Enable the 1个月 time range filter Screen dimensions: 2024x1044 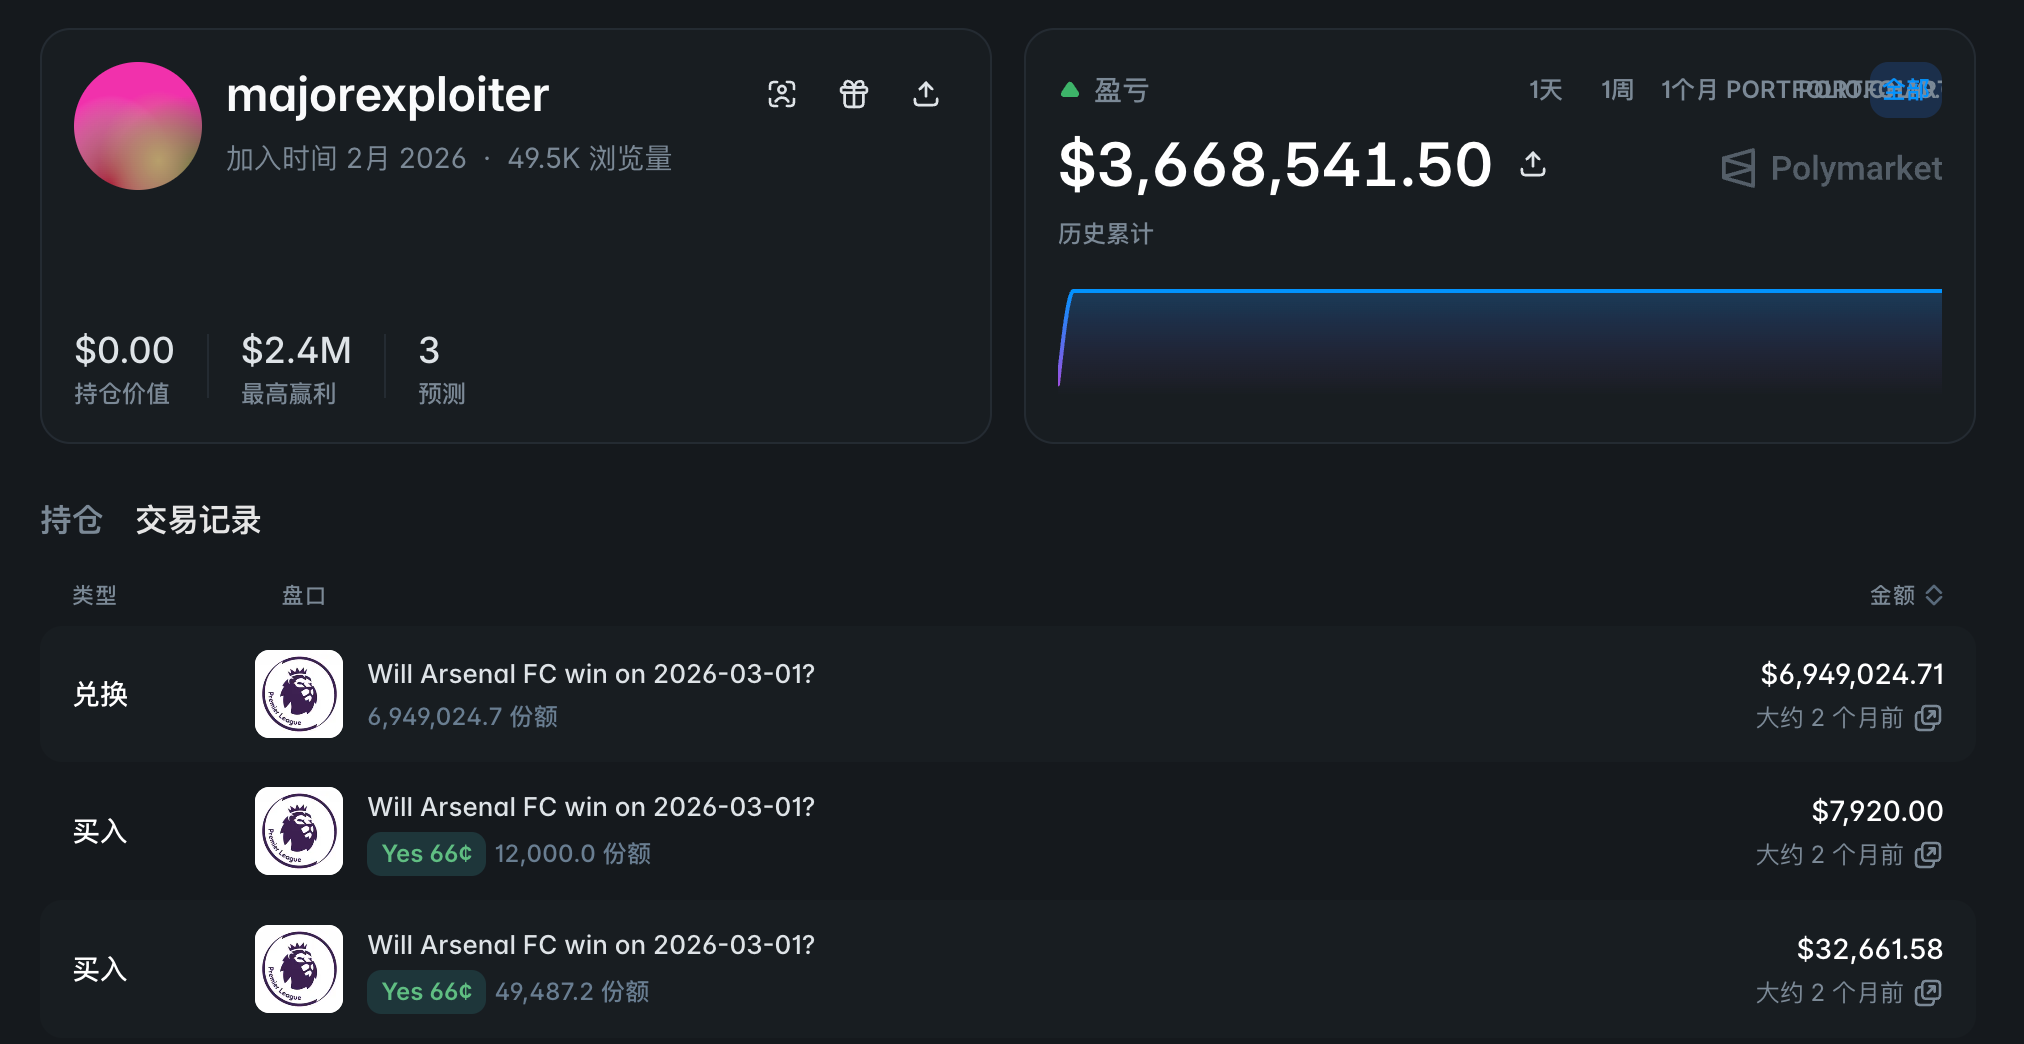1690,89
